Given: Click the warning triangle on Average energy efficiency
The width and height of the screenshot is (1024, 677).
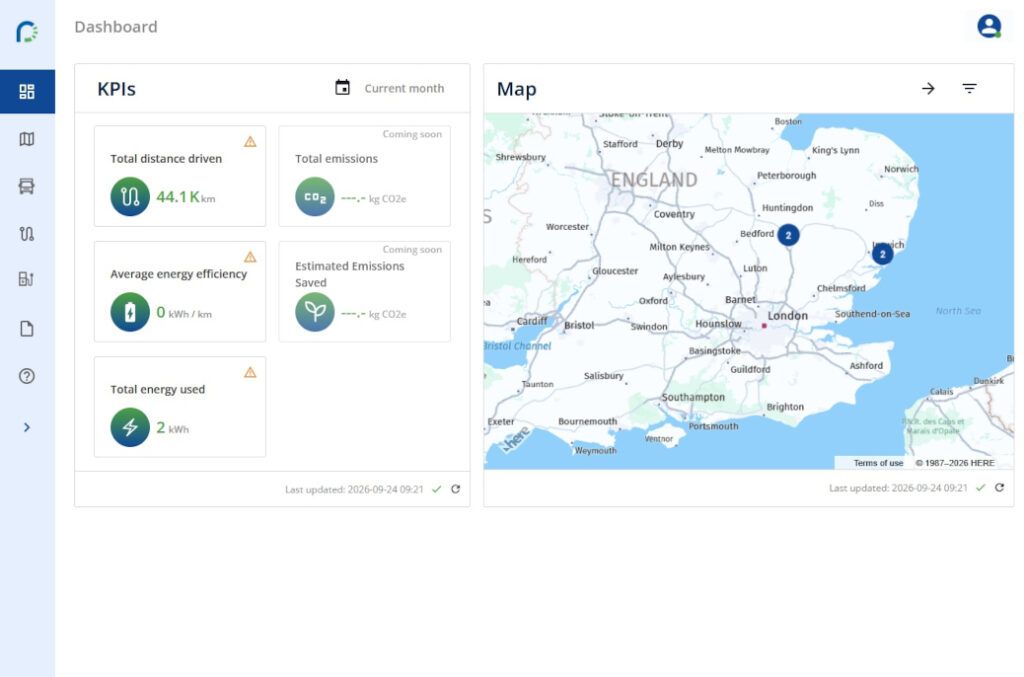Looking at the screenshot, I should (250, 257).
